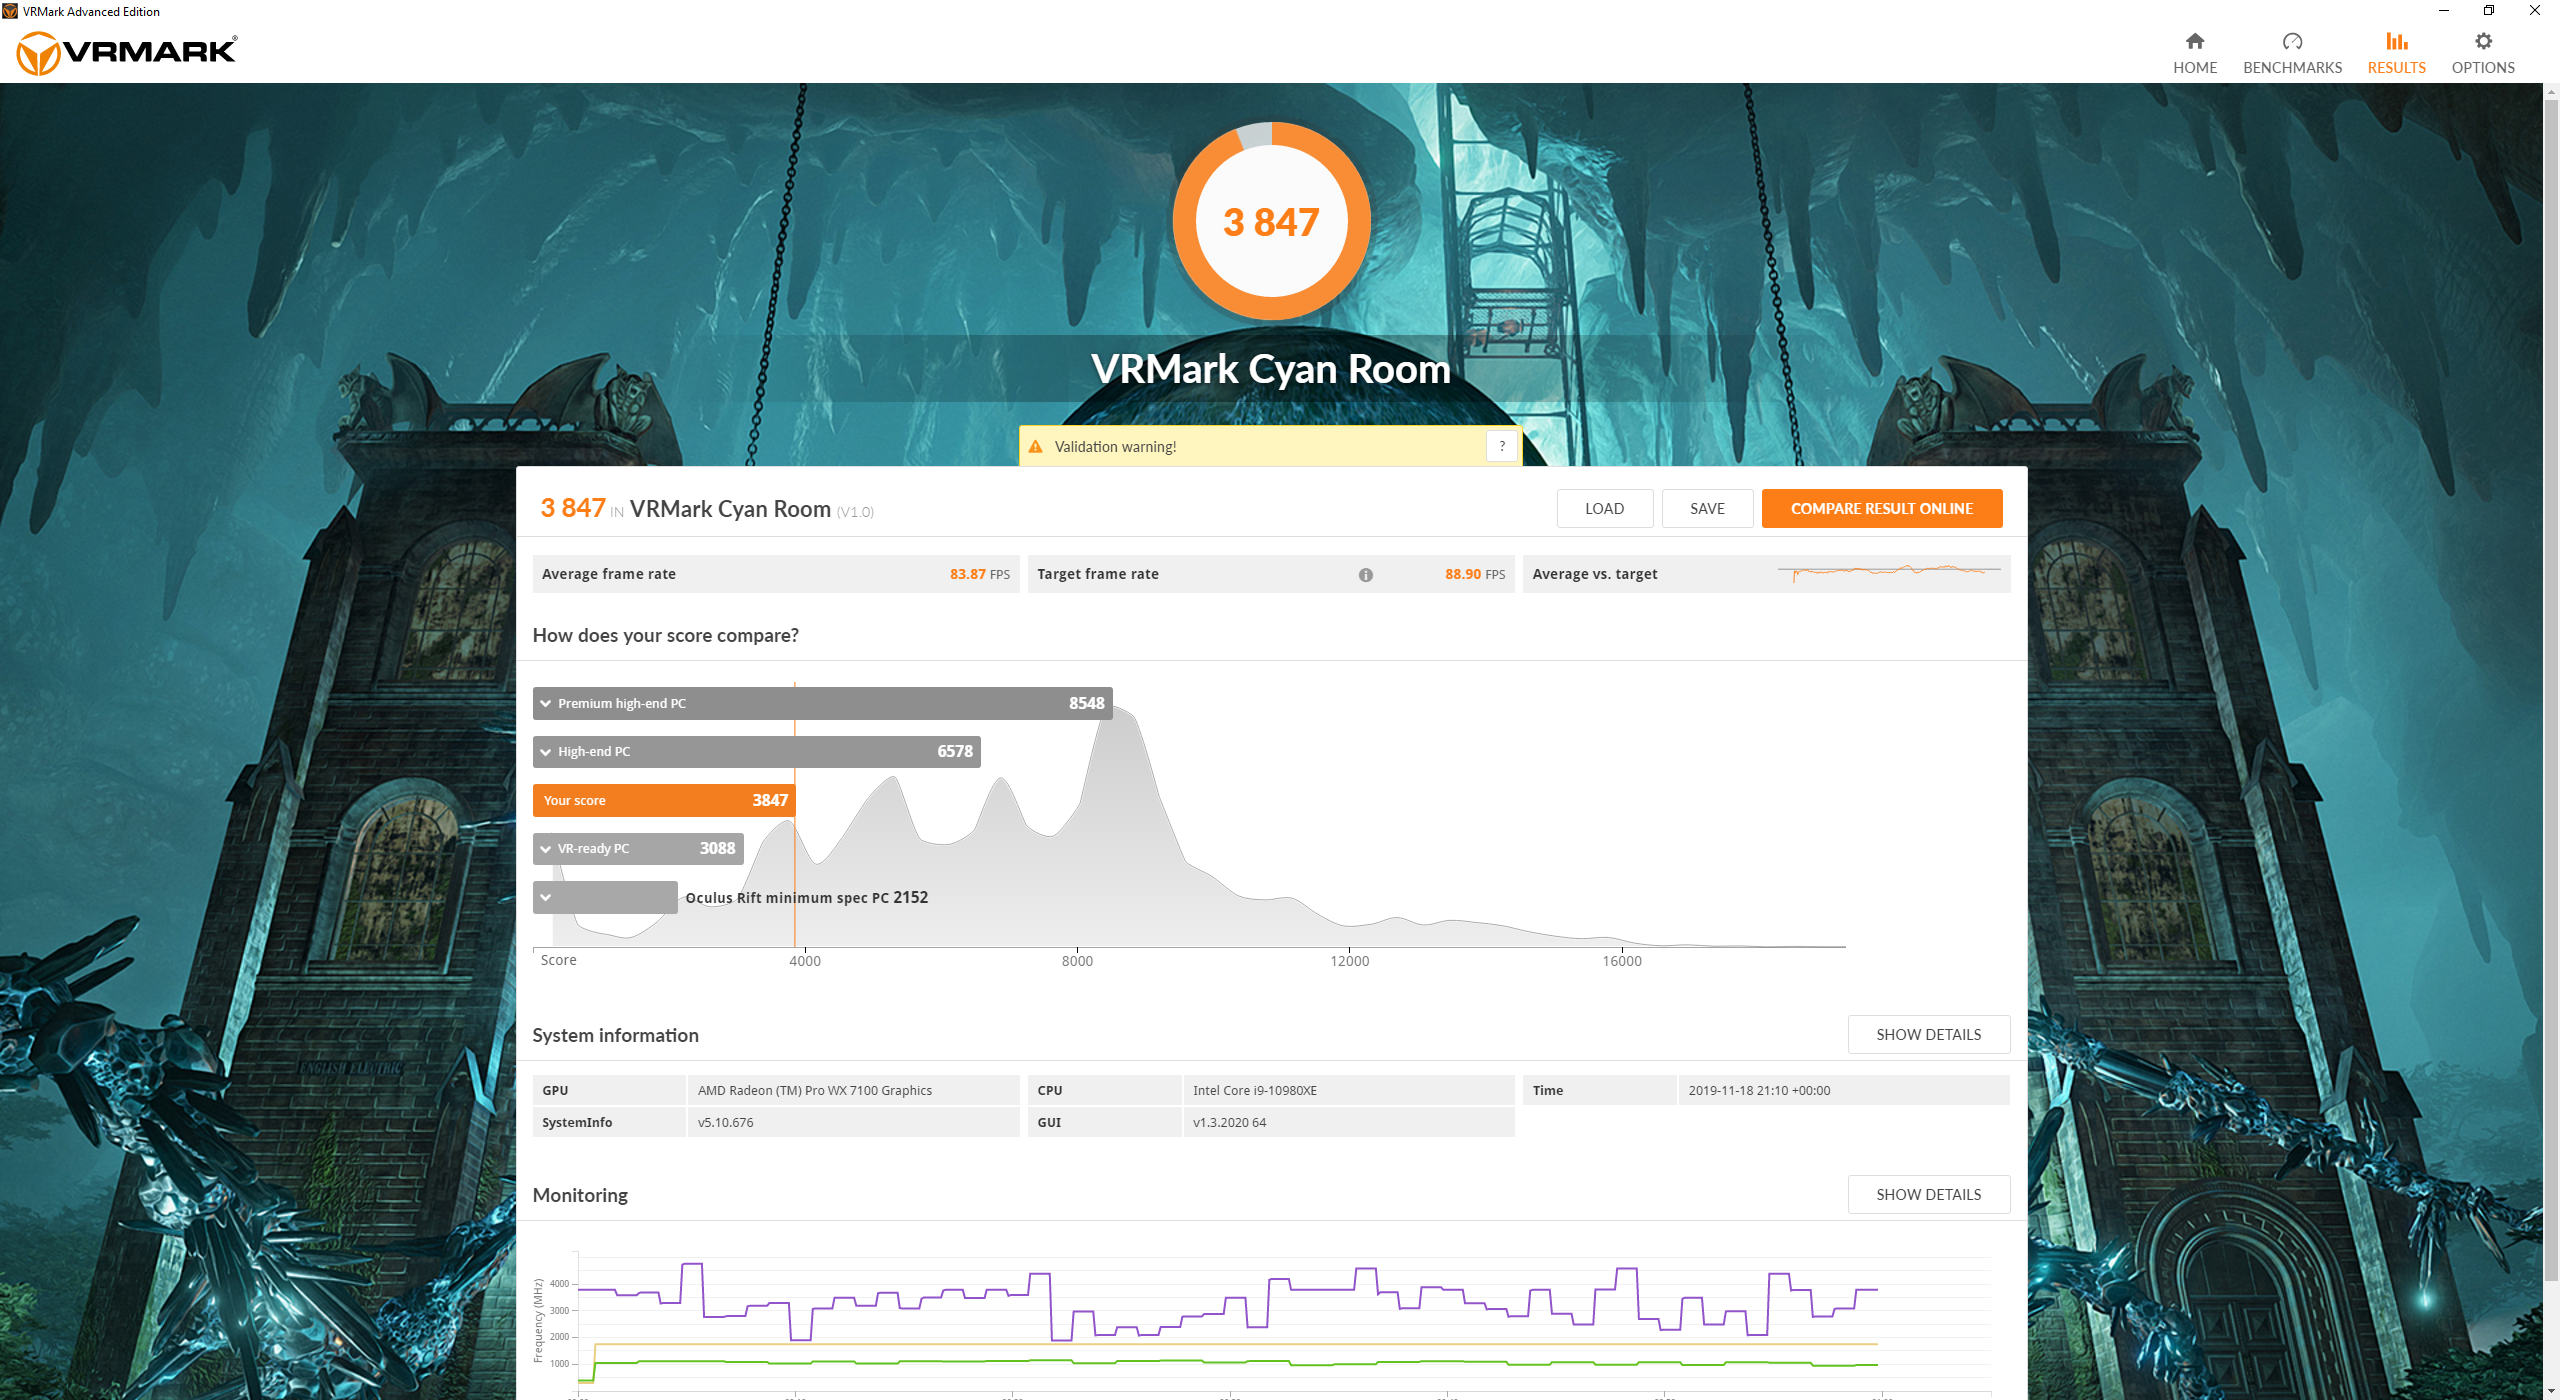Expand Oculus Rift minimum spec PC chevron
The width and height of the screenshot is (2560, 1400).
(546, 898)
